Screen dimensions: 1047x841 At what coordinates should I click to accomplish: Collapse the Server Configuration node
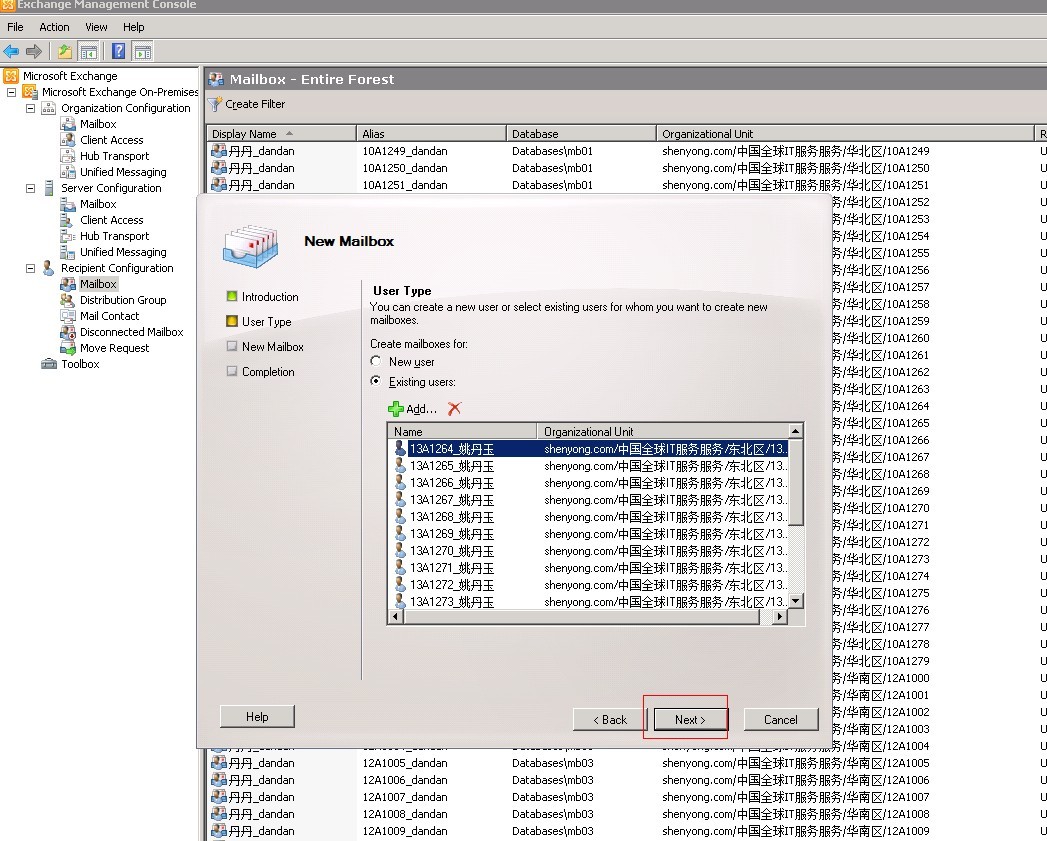(30, 188)
